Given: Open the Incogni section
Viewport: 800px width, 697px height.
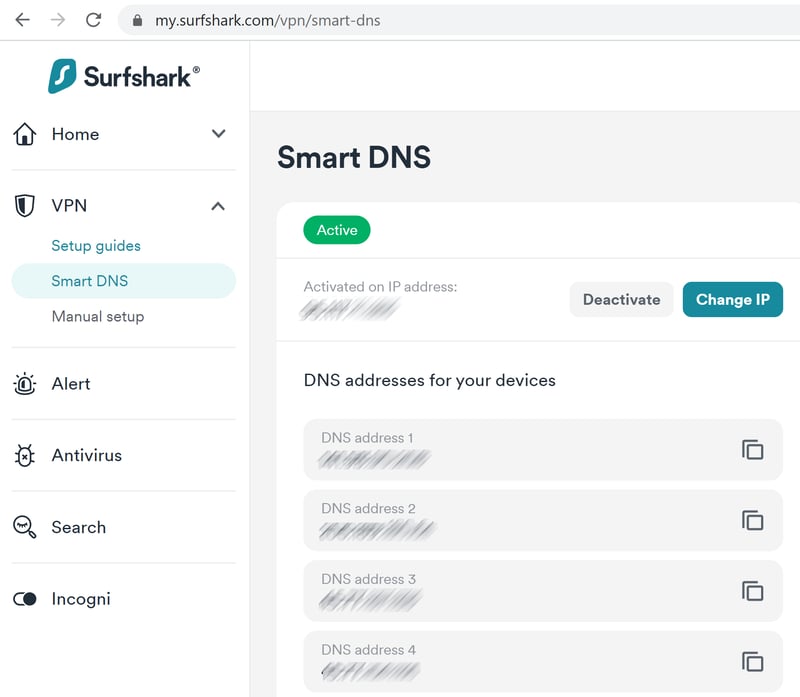Looking at the screenshot, I should tap(81, 599).
